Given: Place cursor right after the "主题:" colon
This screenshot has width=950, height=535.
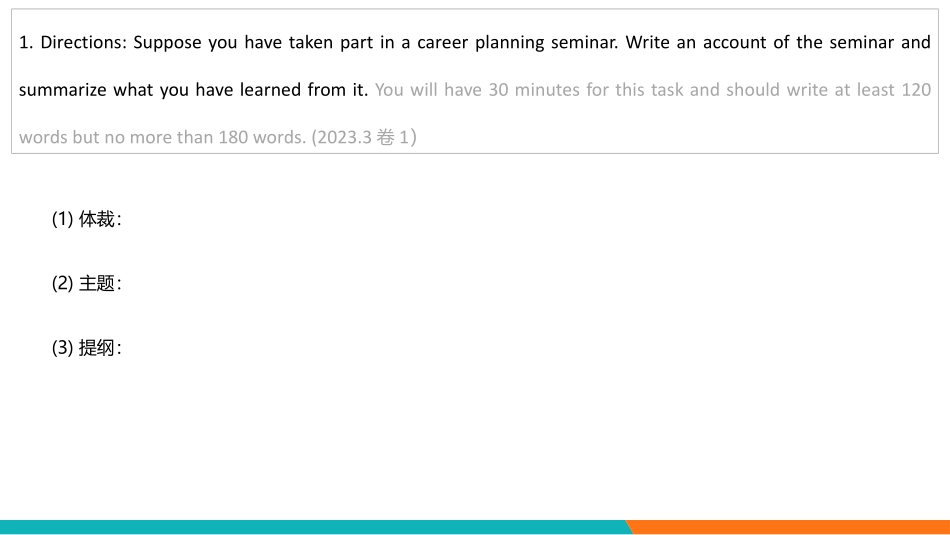Looking at the screenshot, I should click(124, 284).
